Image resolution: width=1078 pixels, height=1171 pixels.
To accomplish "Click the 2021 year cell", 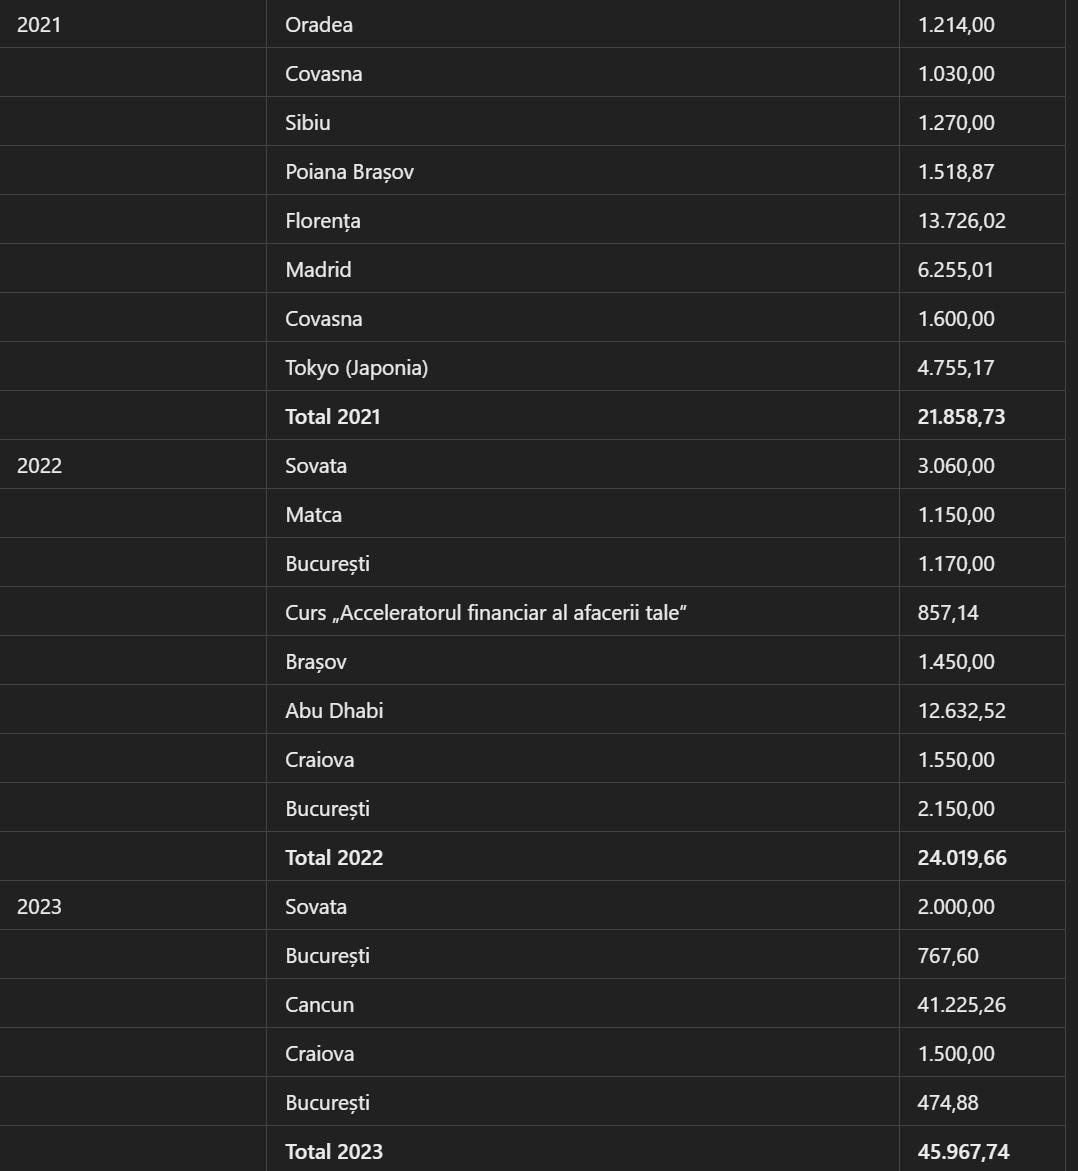I will [39, 25].
